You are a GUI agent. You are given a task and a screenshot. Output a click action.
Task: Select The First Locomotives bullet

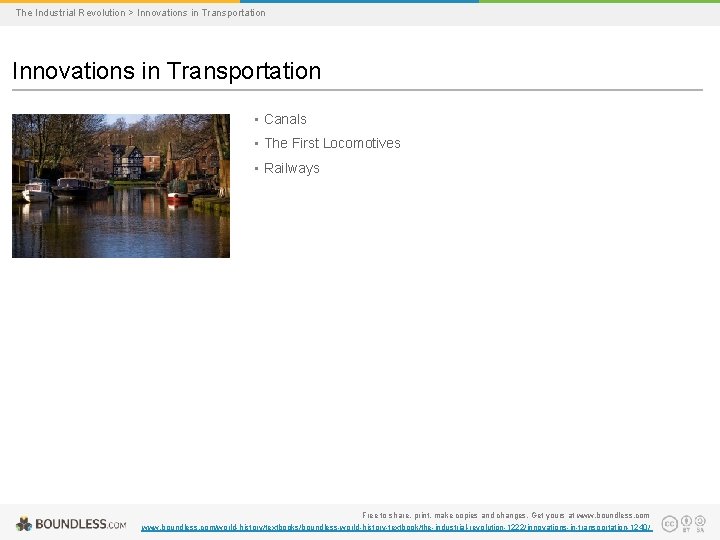click(332, 143)
